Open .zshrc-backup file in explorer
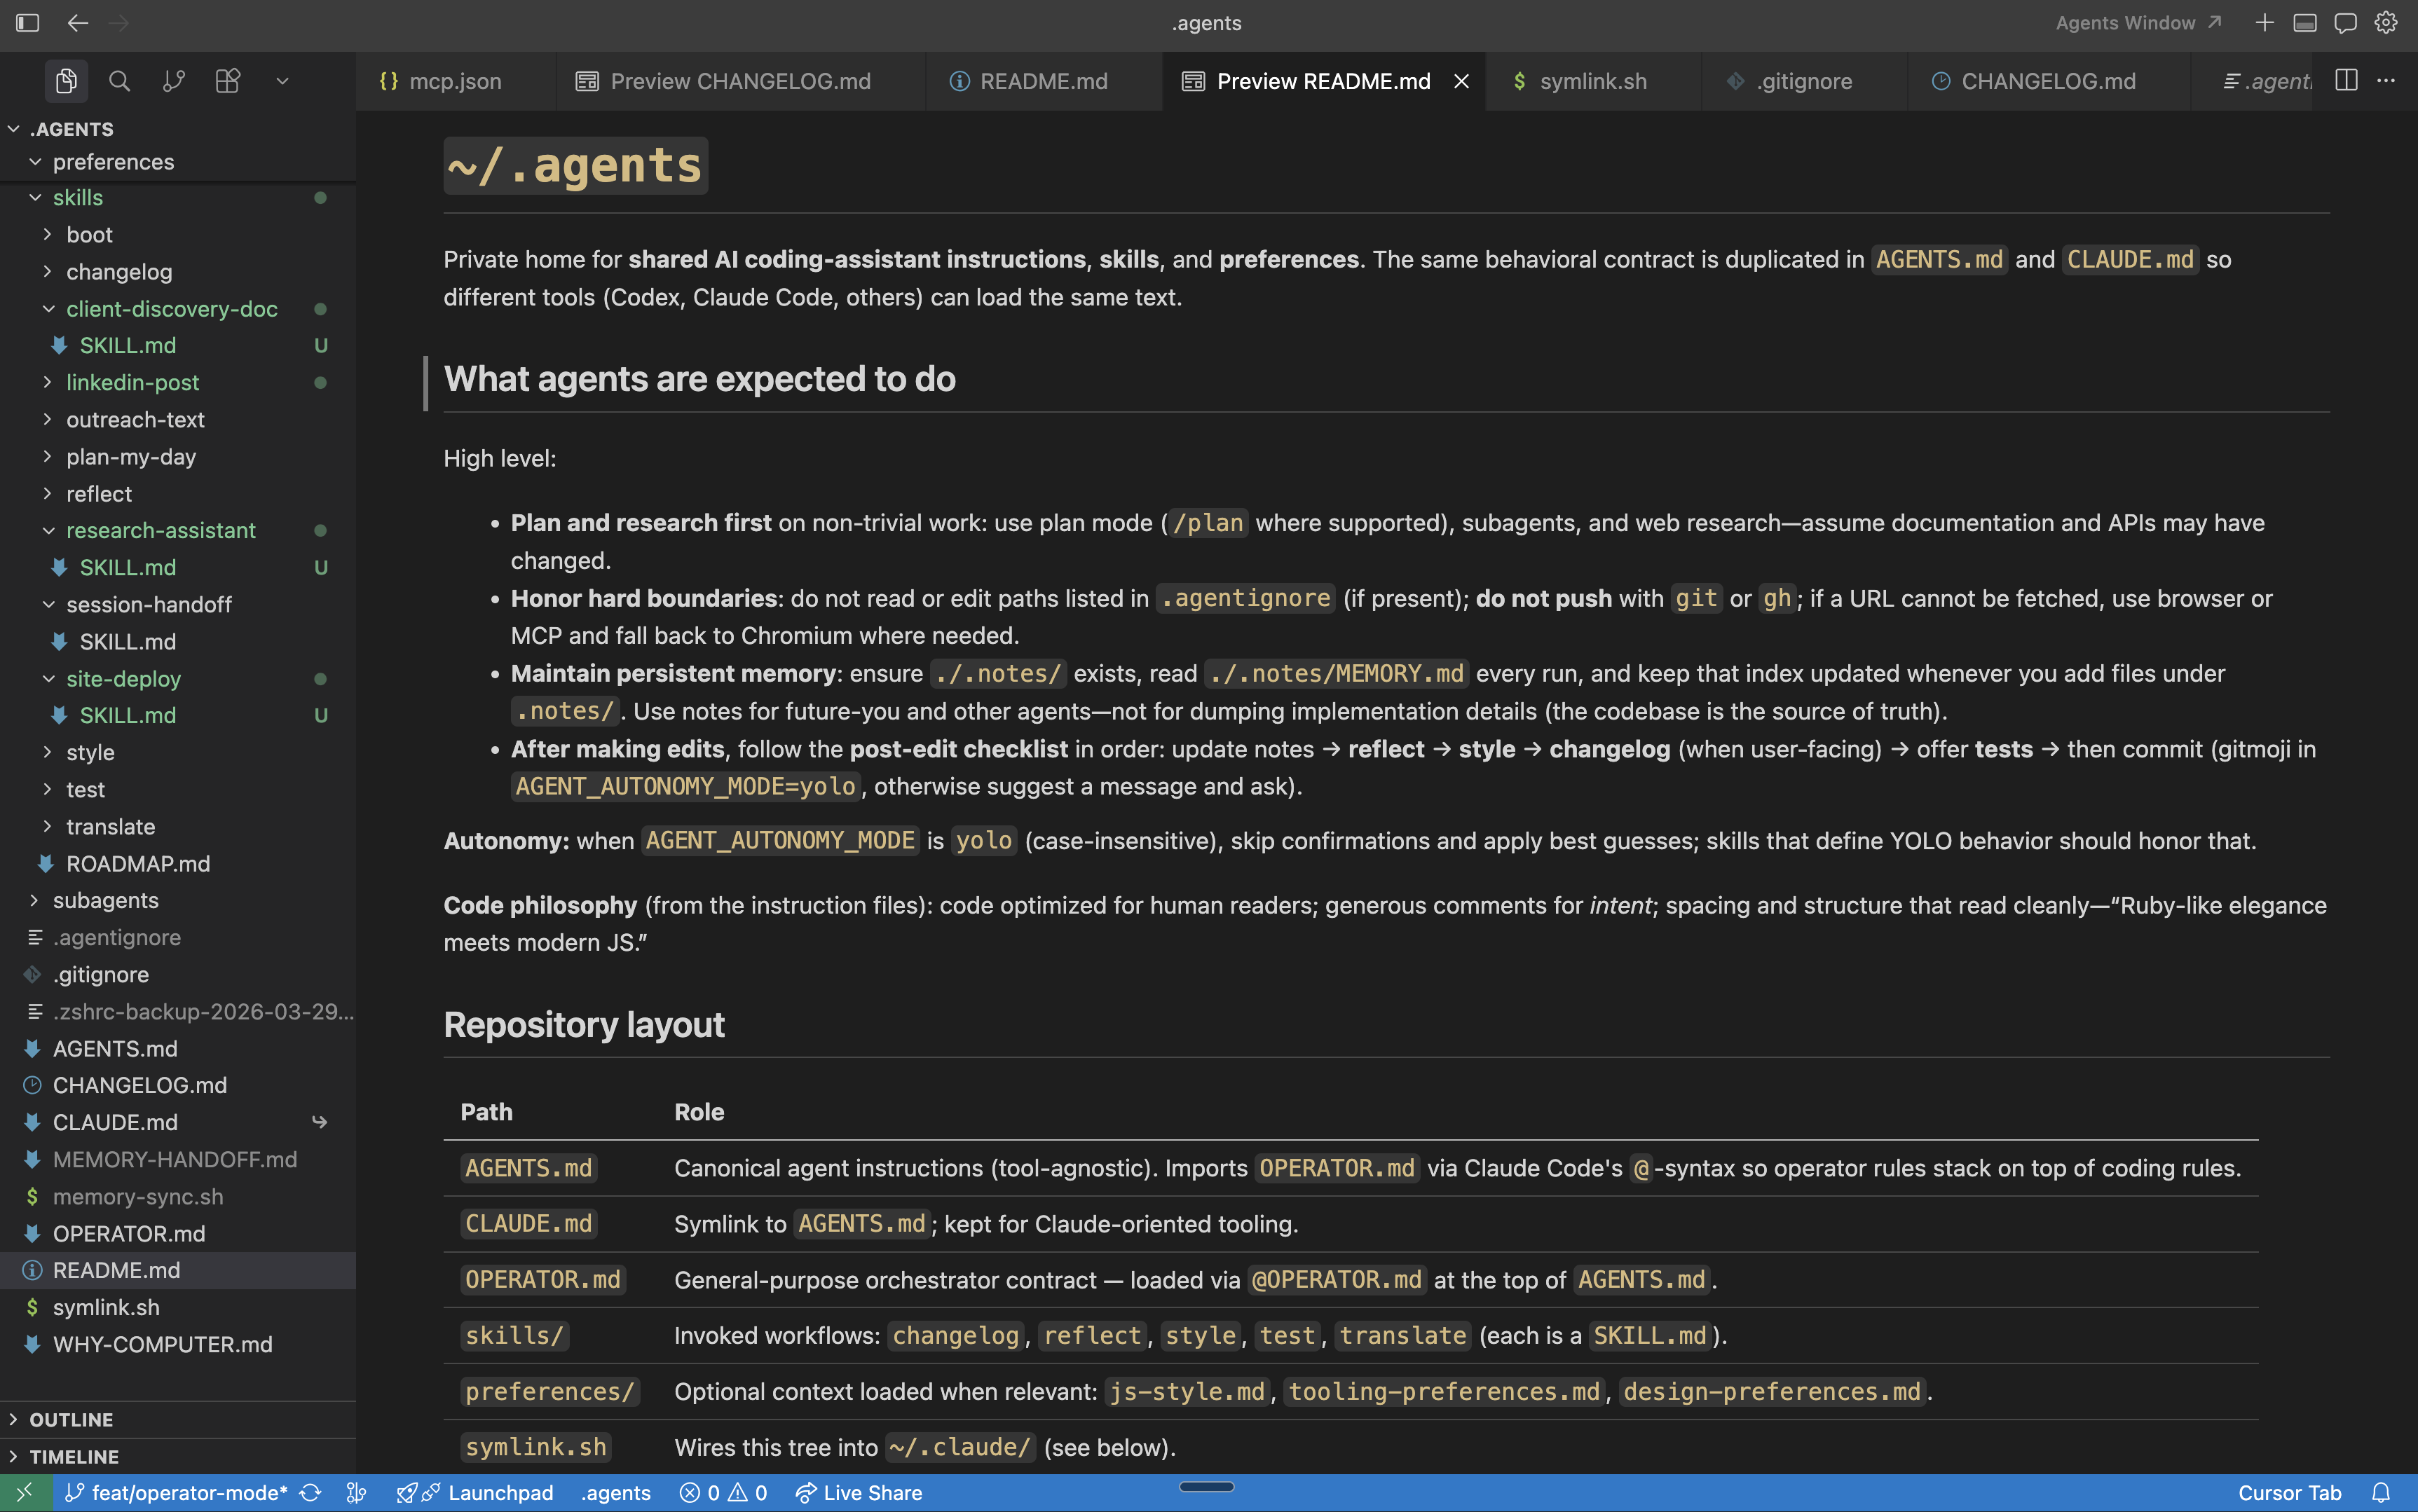The image size is (2418, 1512). point(178,1012)
